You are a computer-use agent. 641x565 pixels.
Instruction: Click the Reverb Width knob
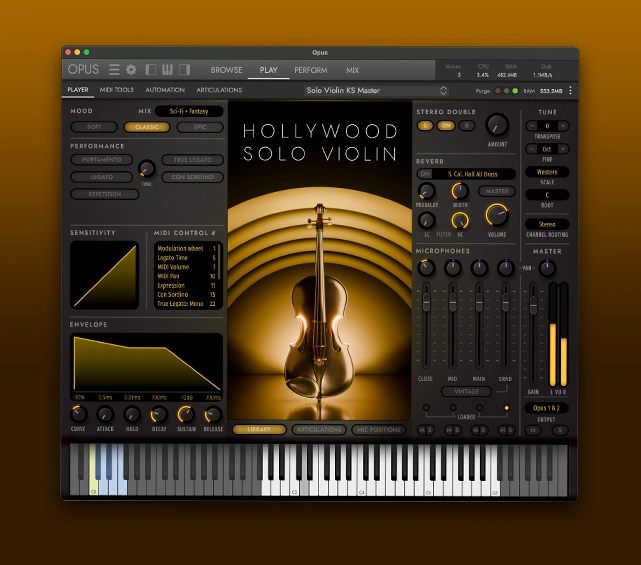[x=460, y=191]
